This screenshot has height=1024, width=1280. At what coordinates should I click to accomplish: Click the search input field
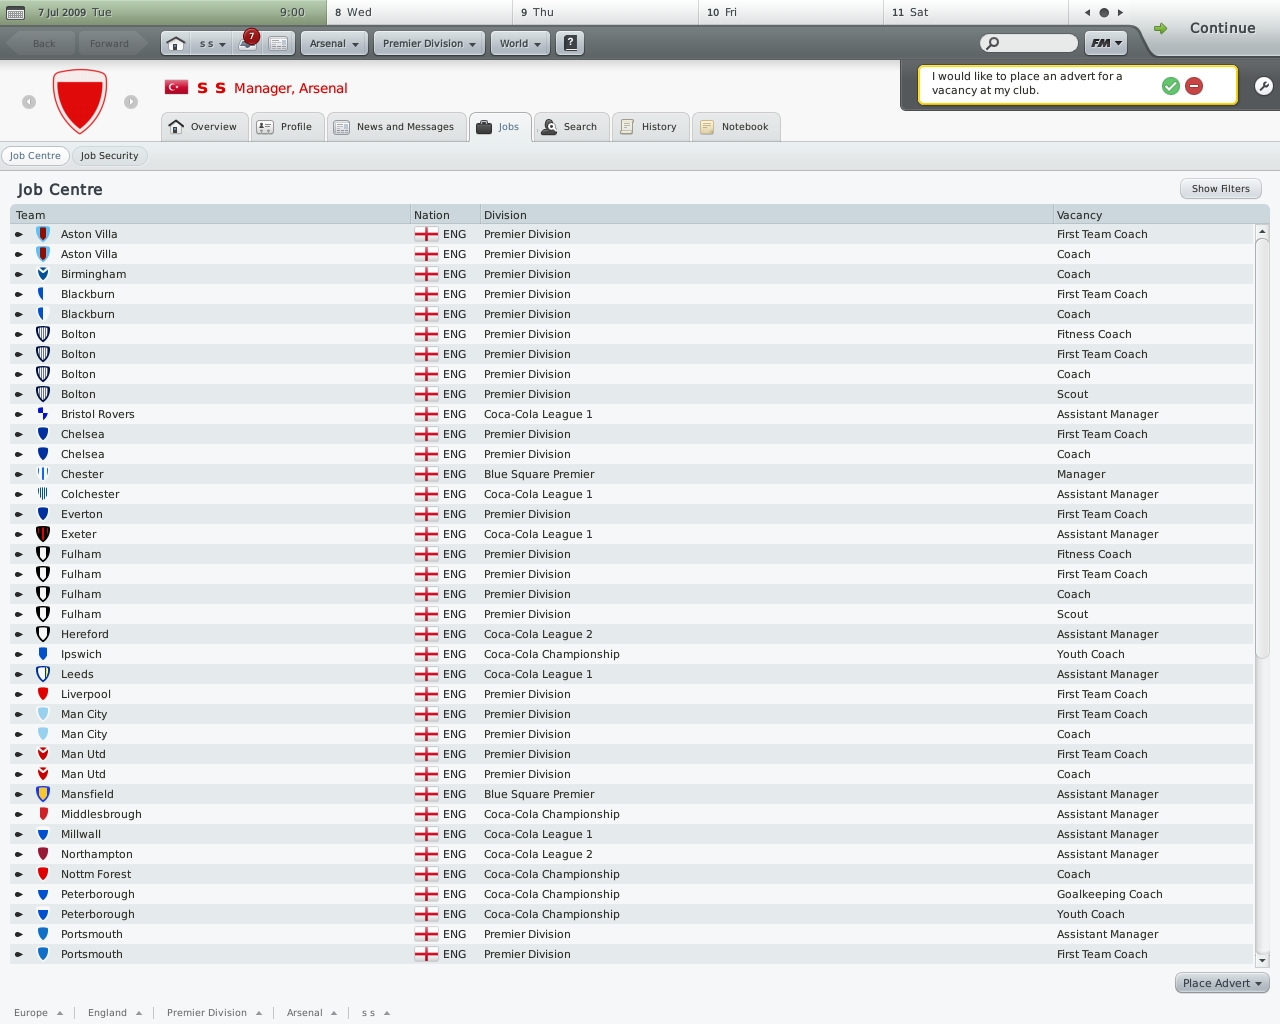[1036, 43]
